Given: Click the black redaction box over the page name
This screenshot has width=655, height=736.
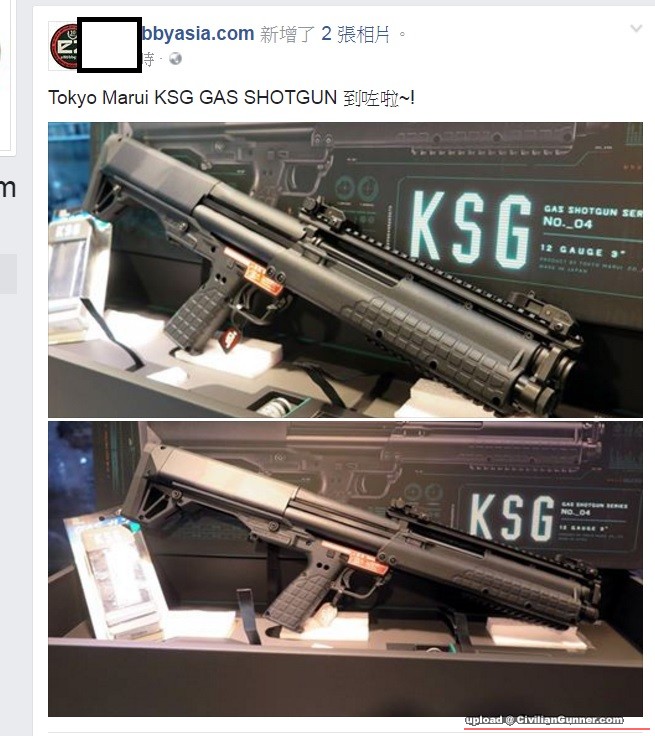Looking at the screenshot, I should point(109,45).
